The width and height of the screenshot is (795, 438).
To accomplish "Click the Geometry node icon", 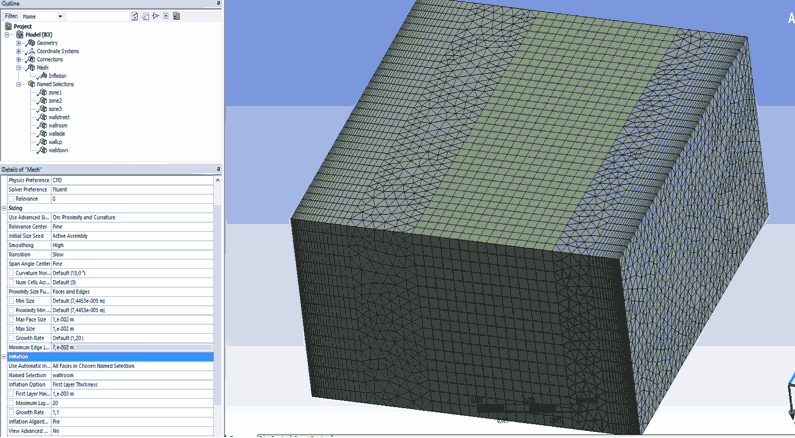I will [x=31, y=43].
